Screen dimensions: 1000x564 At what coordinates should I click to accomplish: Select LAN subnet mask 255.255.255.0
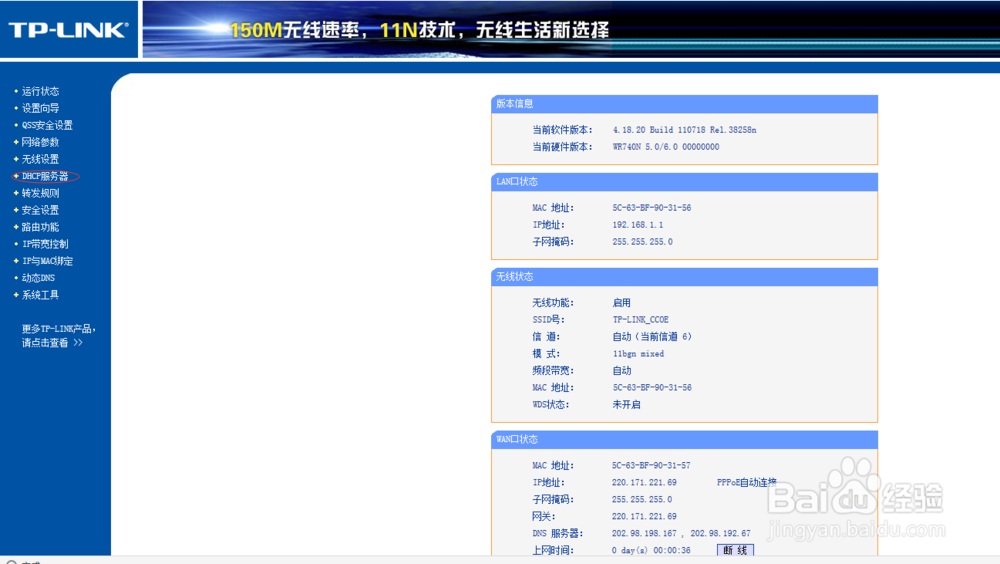[642, 242]
